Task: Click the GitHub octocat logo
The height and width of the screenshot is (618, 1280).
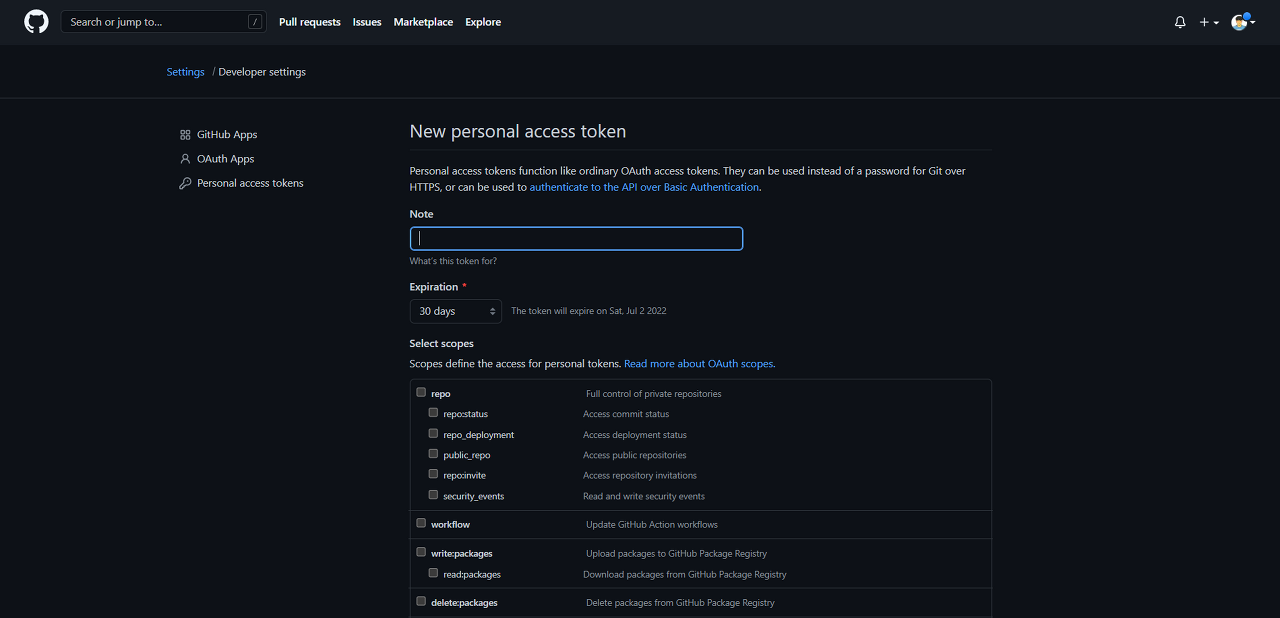Action: 35,21
